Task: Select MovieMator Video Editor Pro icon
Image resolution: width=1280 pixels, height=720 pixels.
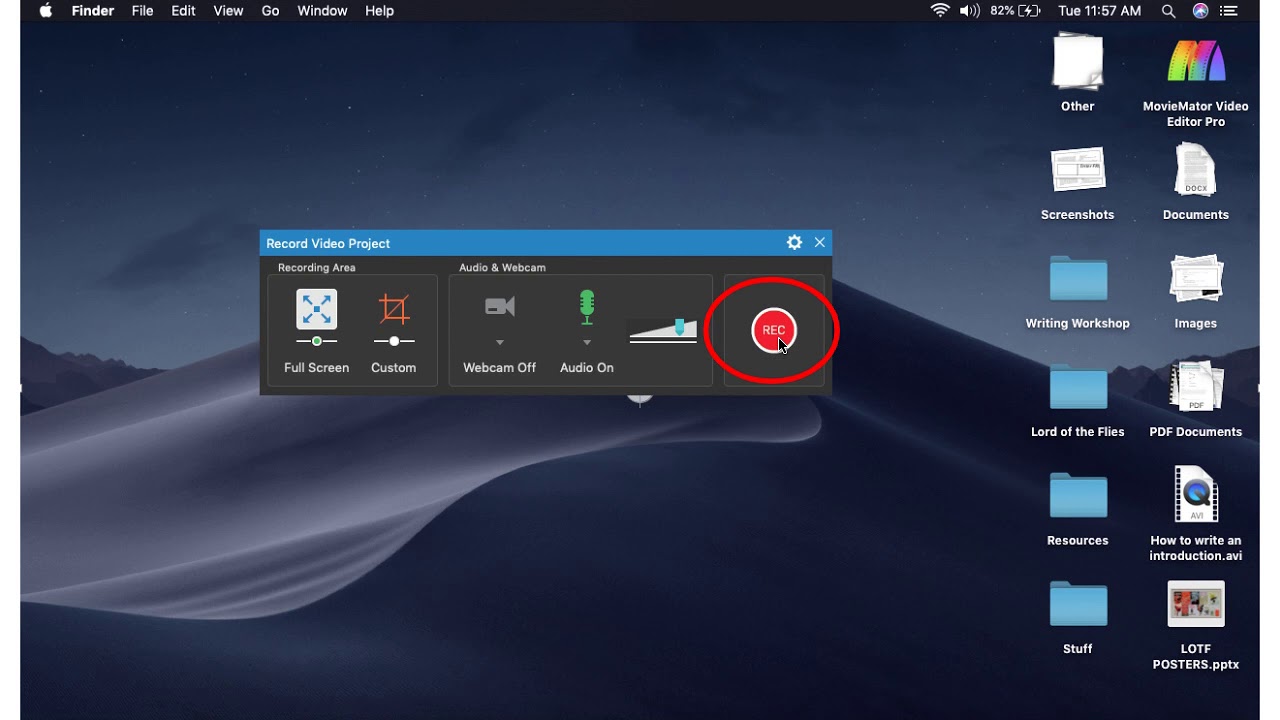Action: tap(1196, 82)
